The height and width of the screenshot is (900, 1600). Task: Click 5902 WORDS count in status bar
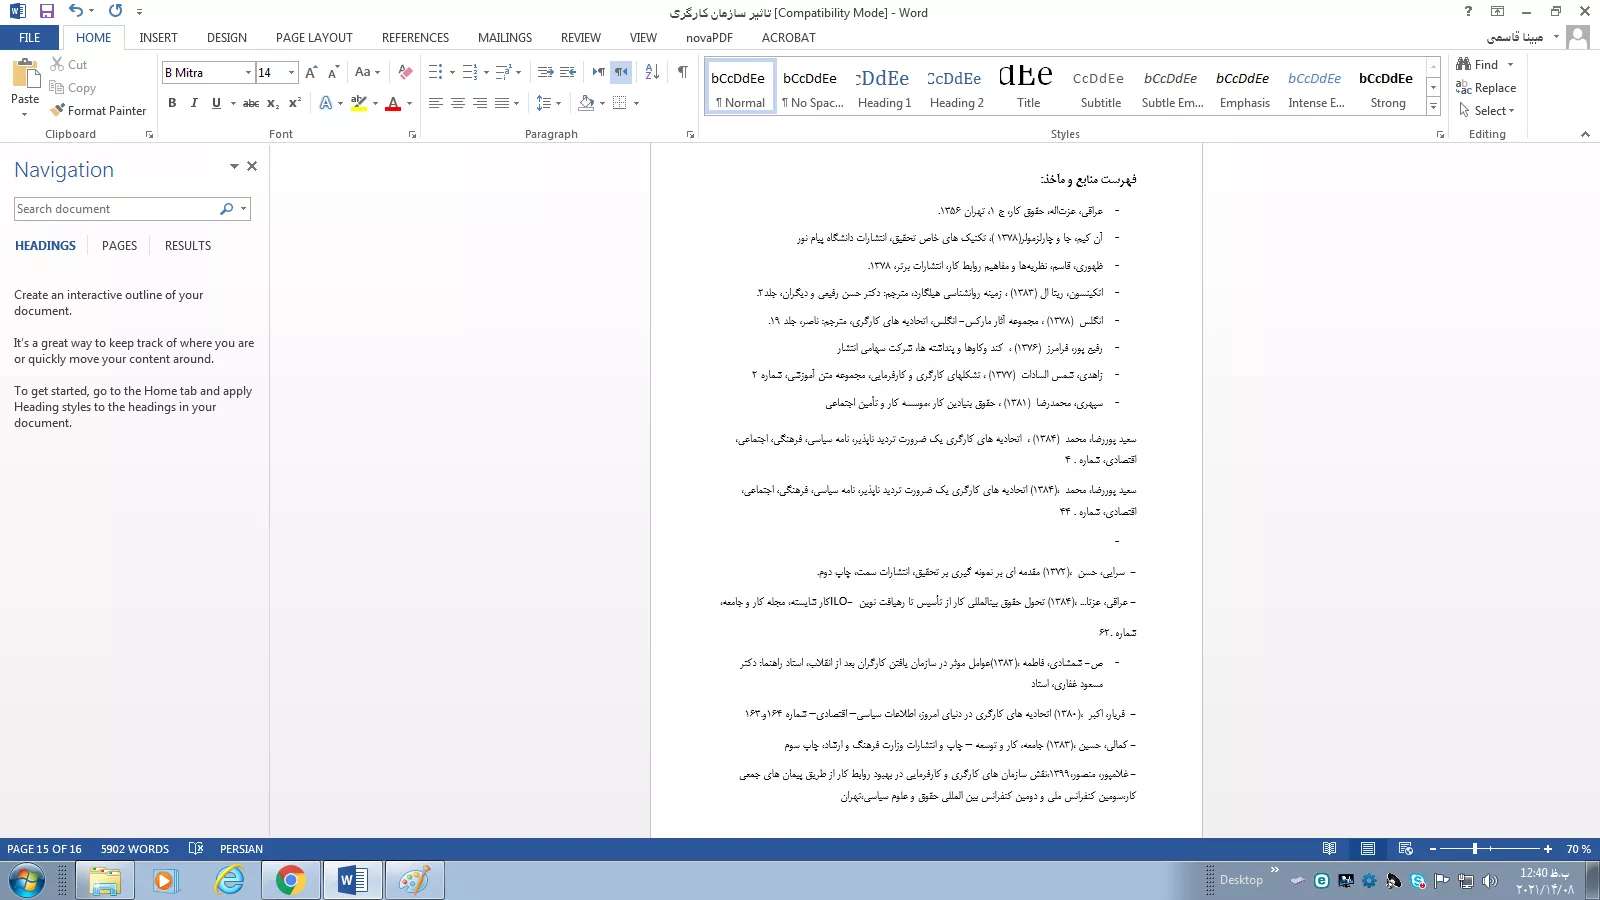pos(135,849)
